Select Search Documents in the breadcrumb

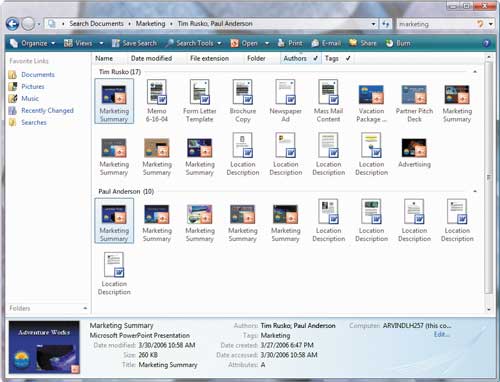click(96, 24)
